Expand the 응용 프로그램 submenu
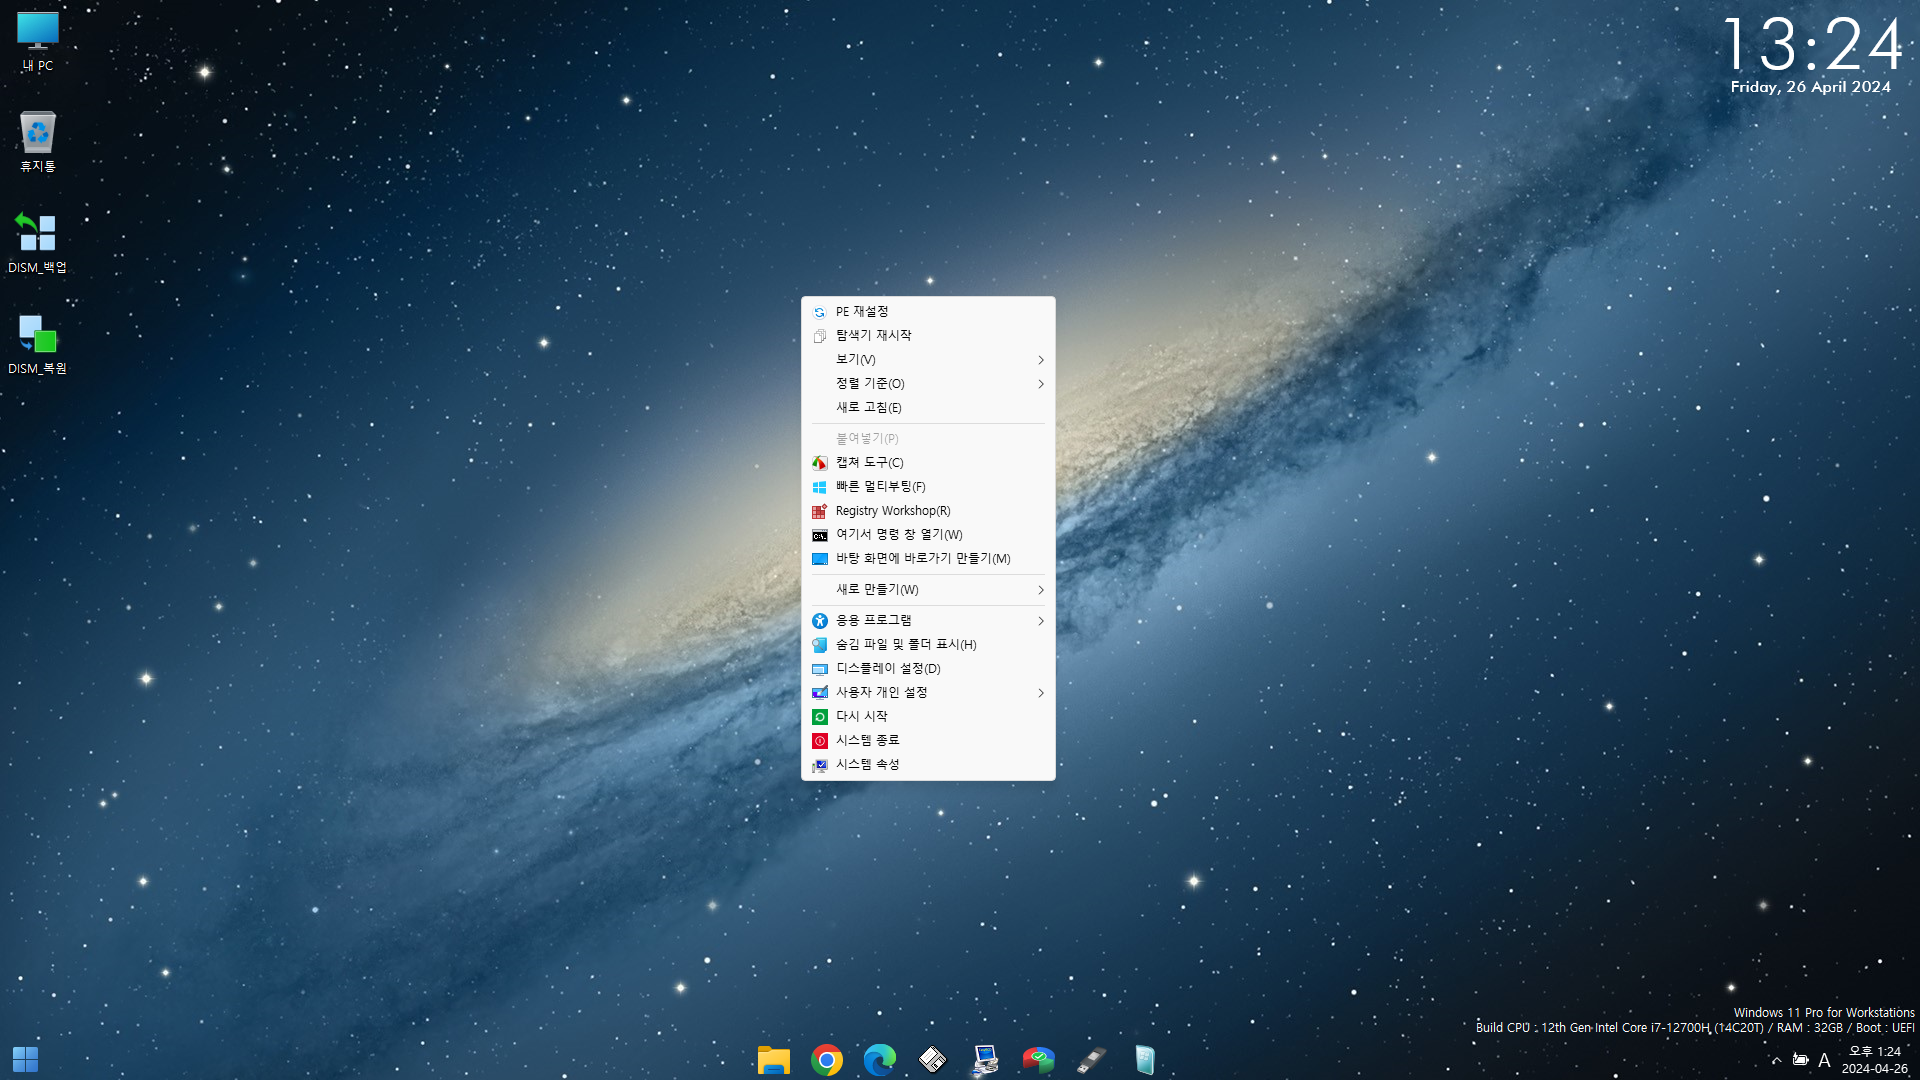This screenshot has width=1920, height=1080. point(928,621)
